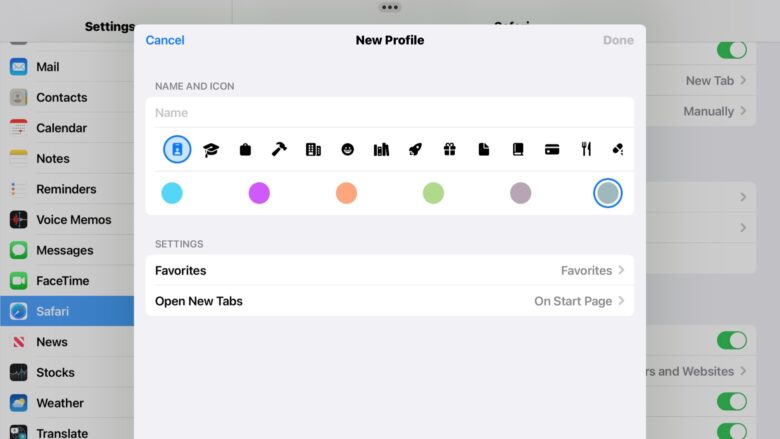Choose the pills profile icon
Screen dimensions: 780x439
(x=618, y=149)
